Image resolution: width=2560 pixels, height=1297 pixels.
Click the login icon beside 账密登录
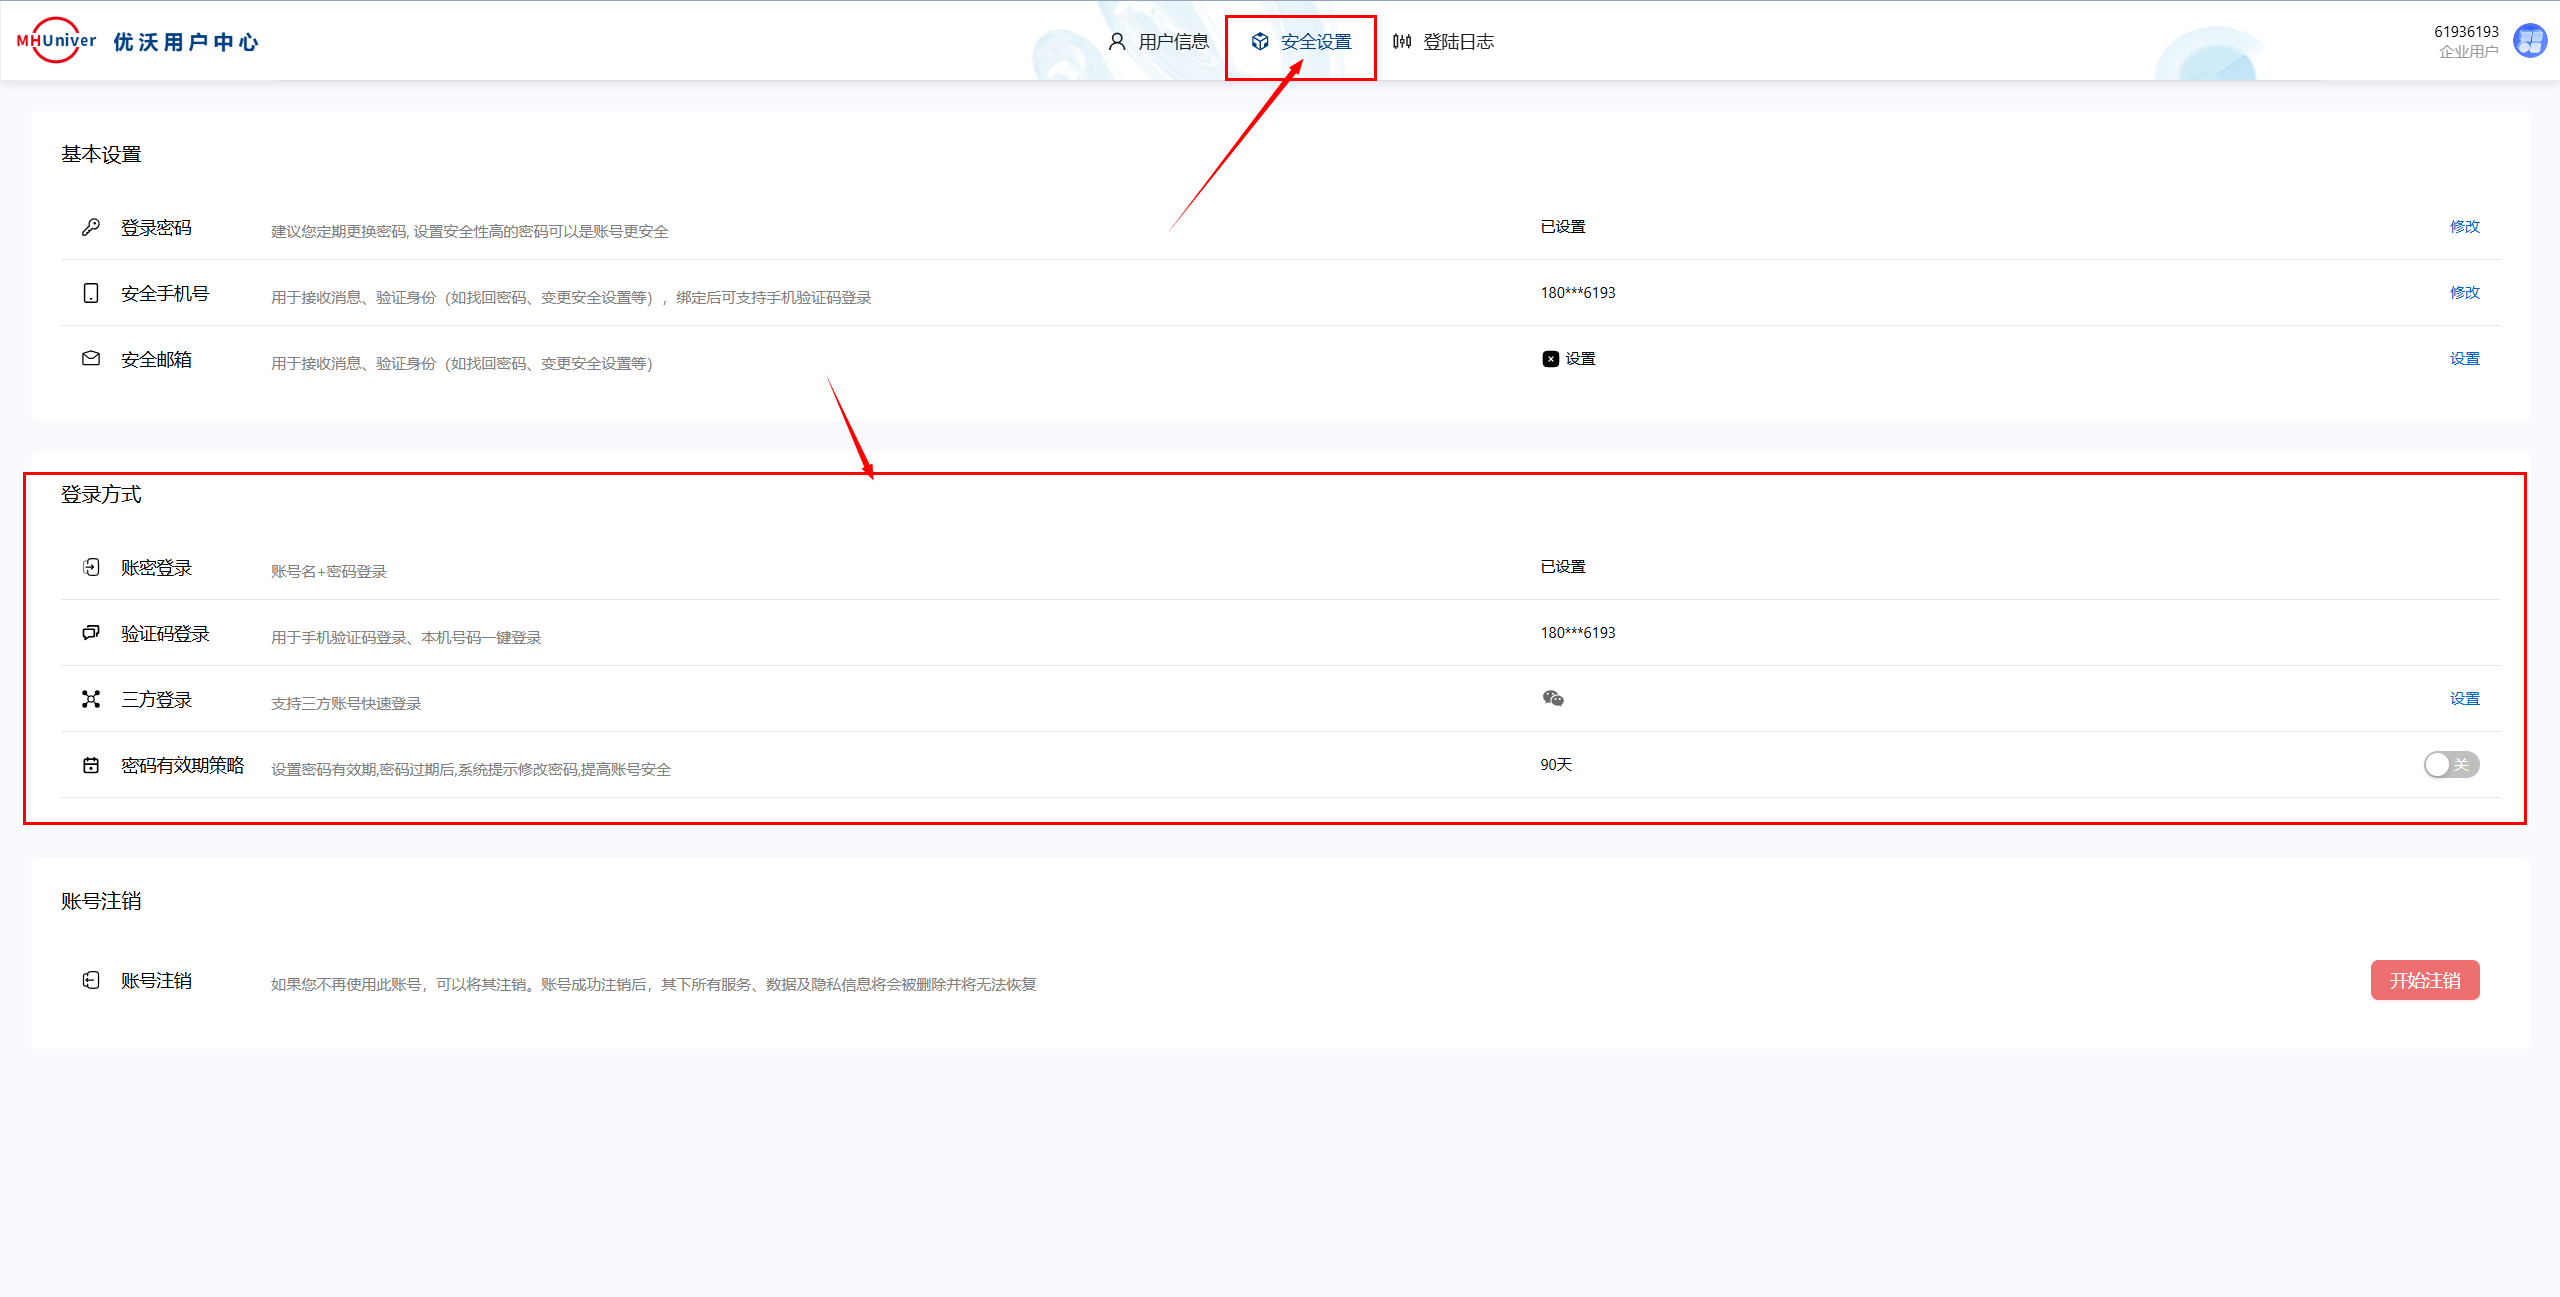(x=91, y=567)
